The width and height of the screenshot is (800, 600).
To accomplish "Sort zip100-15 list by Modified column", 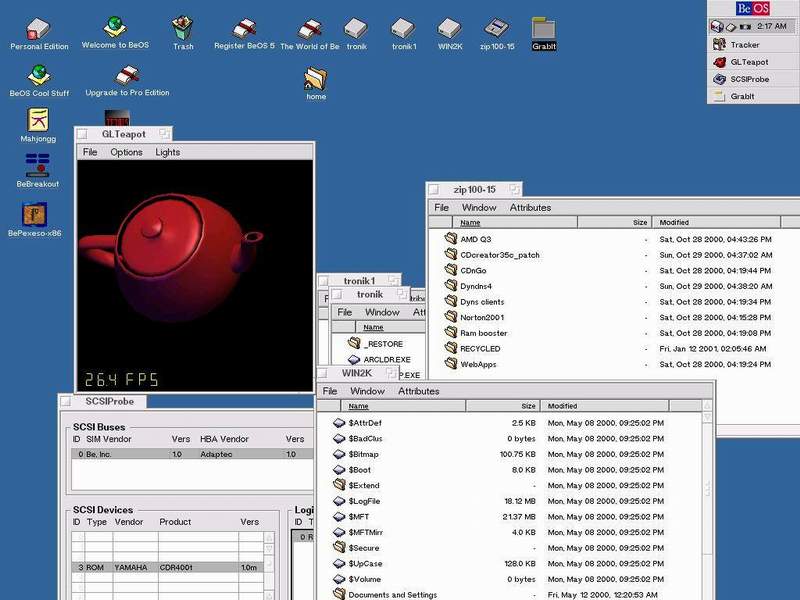I will pyautogui.click(x=716, y=222).
